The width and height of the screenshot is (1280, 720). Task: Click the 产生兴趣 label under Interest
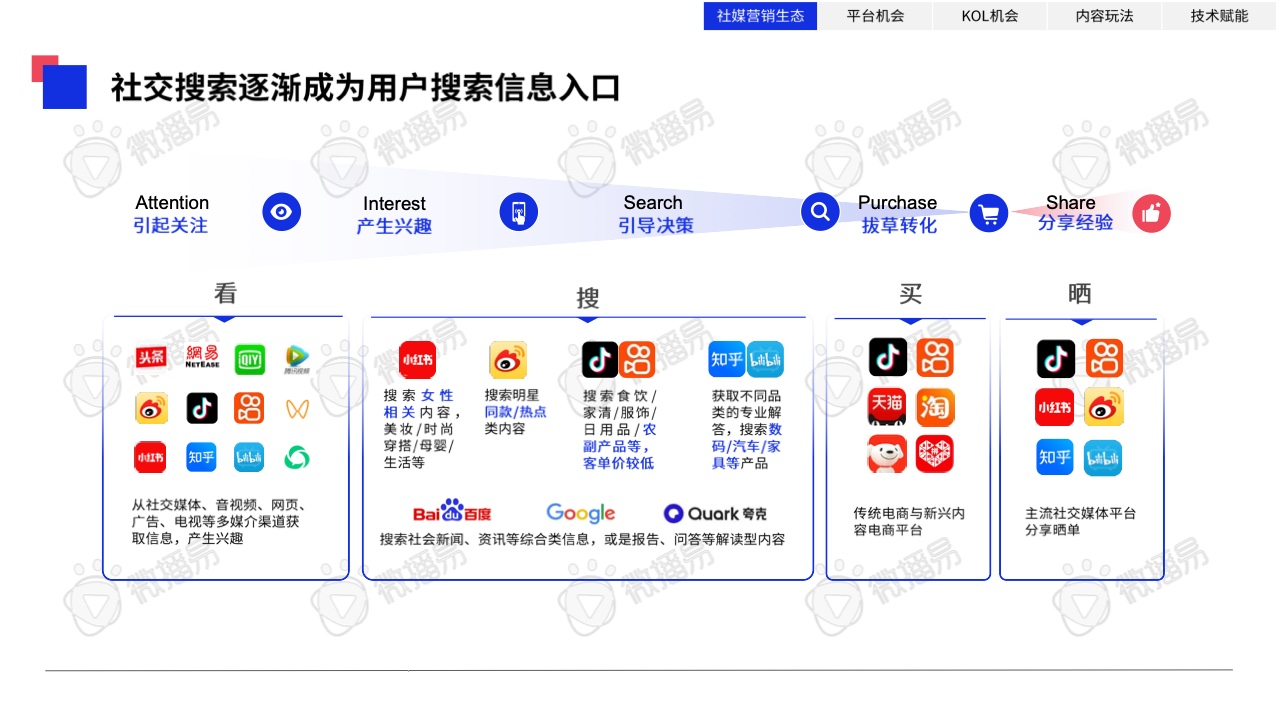point(394,226)
